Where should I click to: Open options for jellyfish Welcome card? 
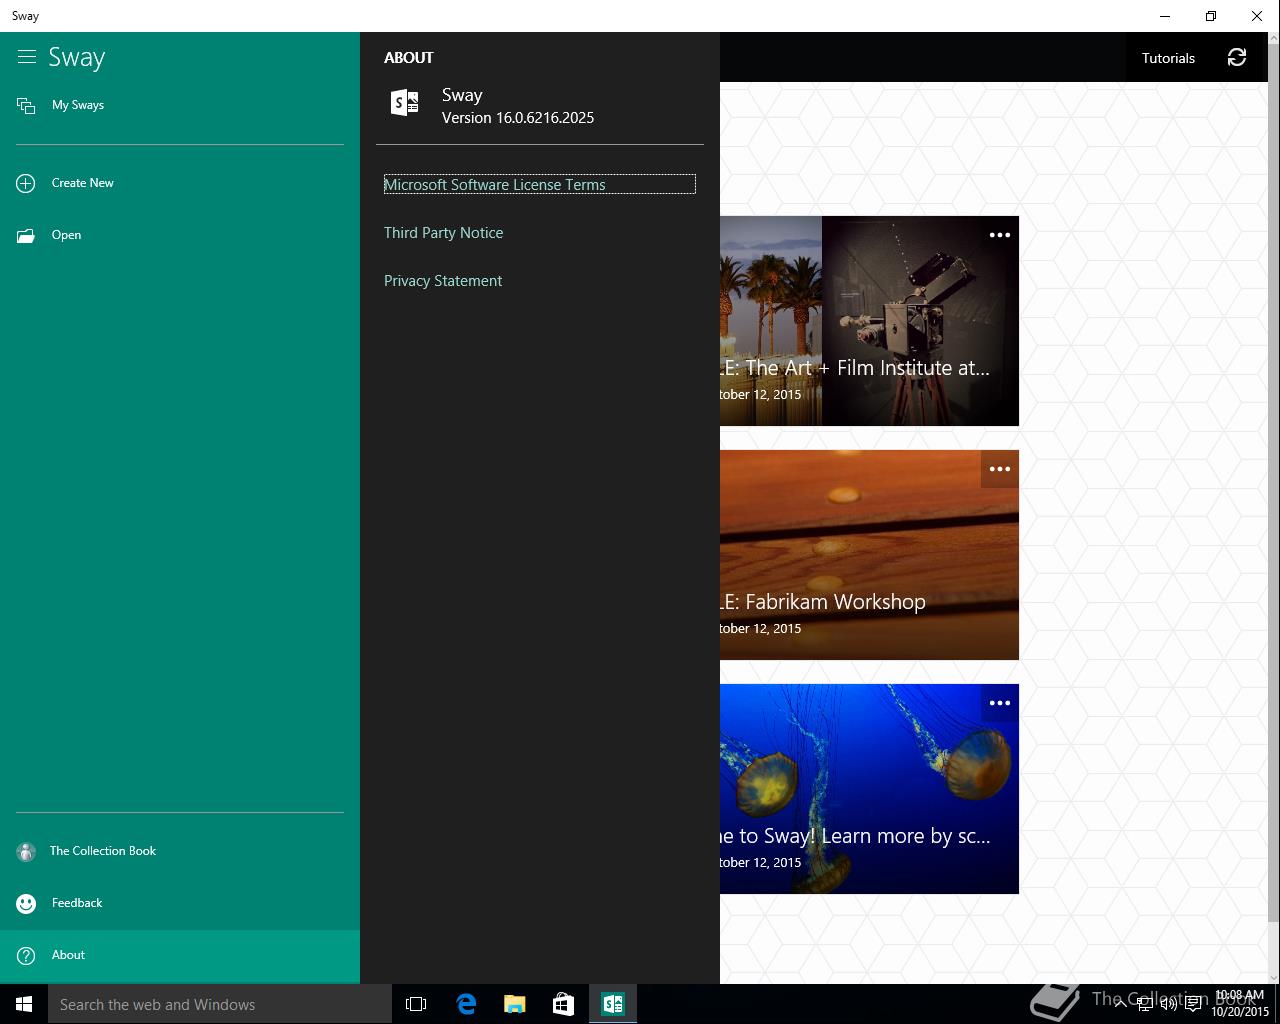[1000, 703]
